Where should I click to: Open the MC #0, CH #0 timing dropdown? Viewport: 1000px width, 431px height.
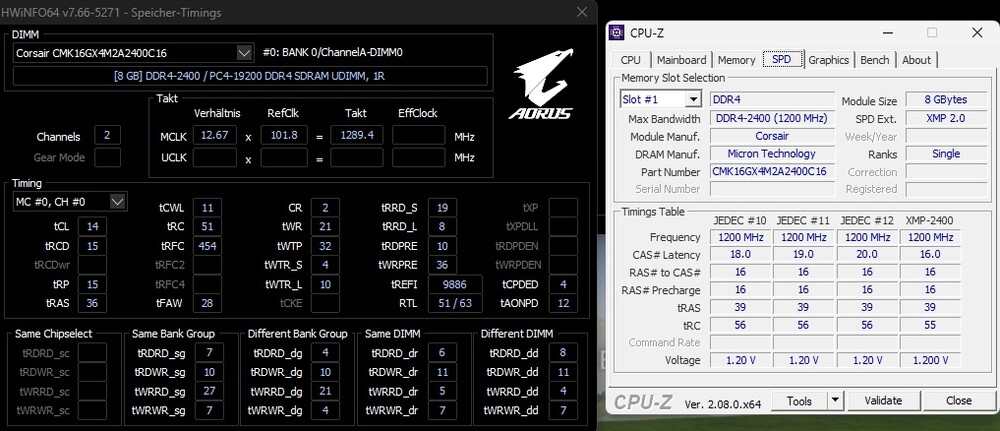(x=117, y=201)
